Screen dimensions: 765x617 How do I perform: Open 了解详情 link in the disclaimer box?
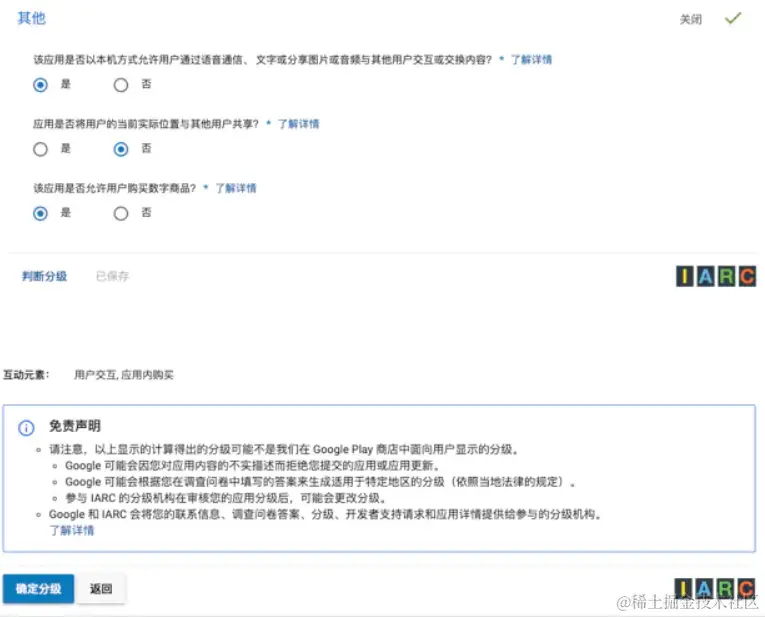(72, 530)
